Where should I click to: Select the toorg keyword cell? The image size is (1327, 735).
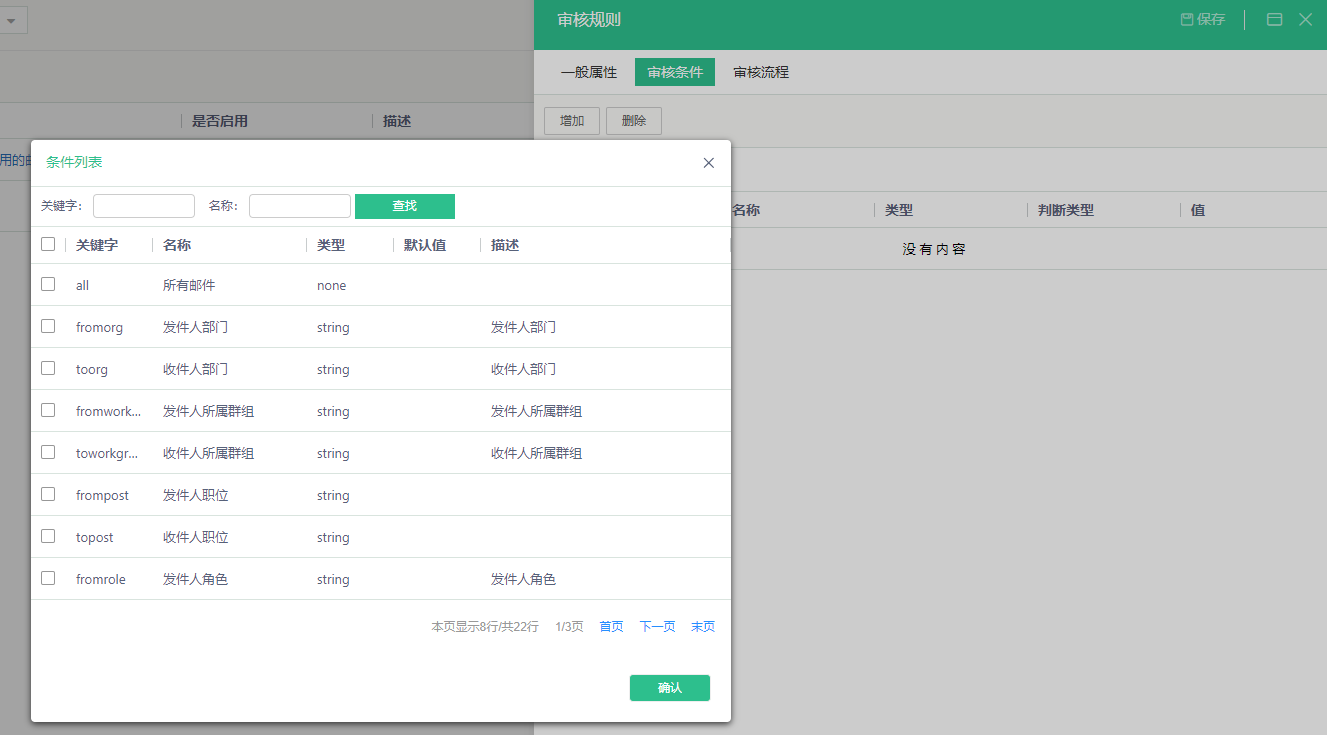92,369
